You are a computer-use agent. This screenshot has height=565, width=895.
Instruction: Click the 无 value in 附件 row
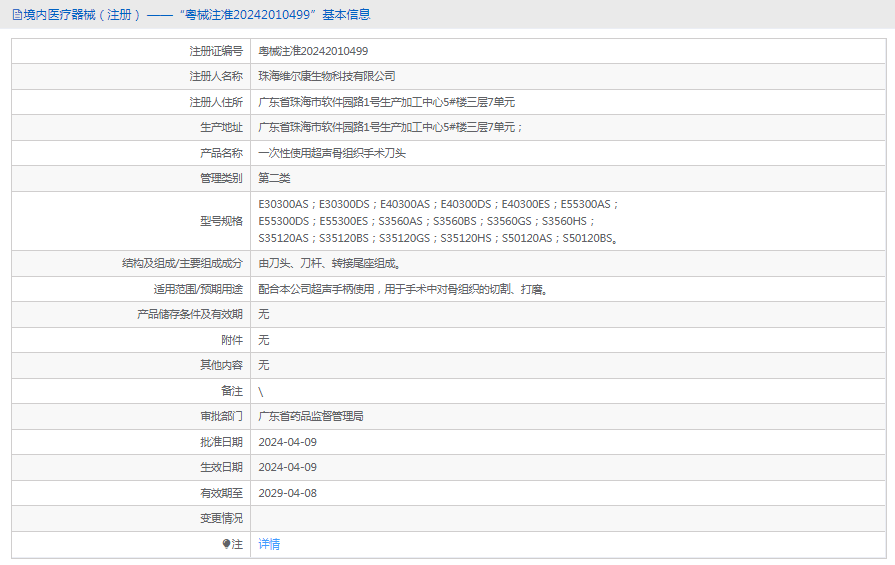point(264,340)
